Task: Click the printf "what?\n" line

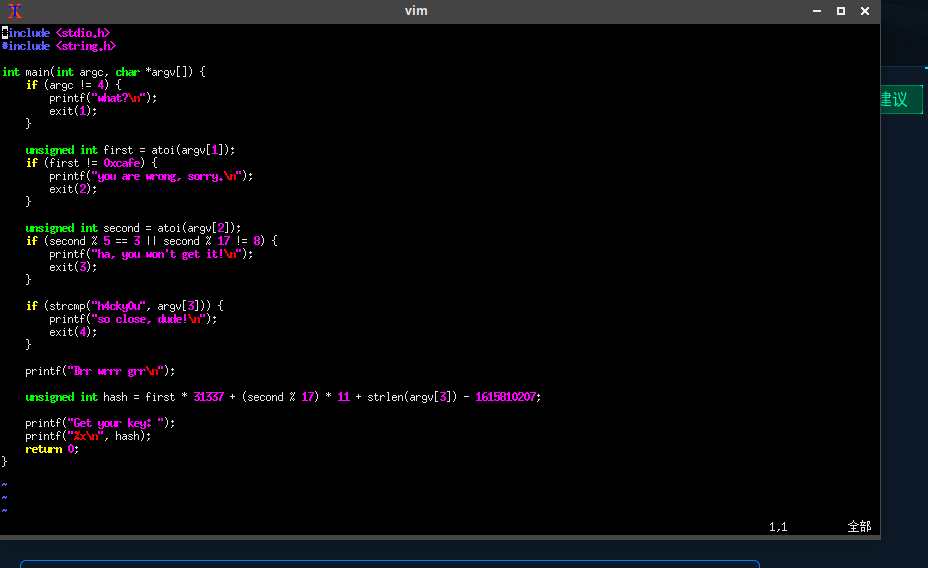Action: [103, 98]
